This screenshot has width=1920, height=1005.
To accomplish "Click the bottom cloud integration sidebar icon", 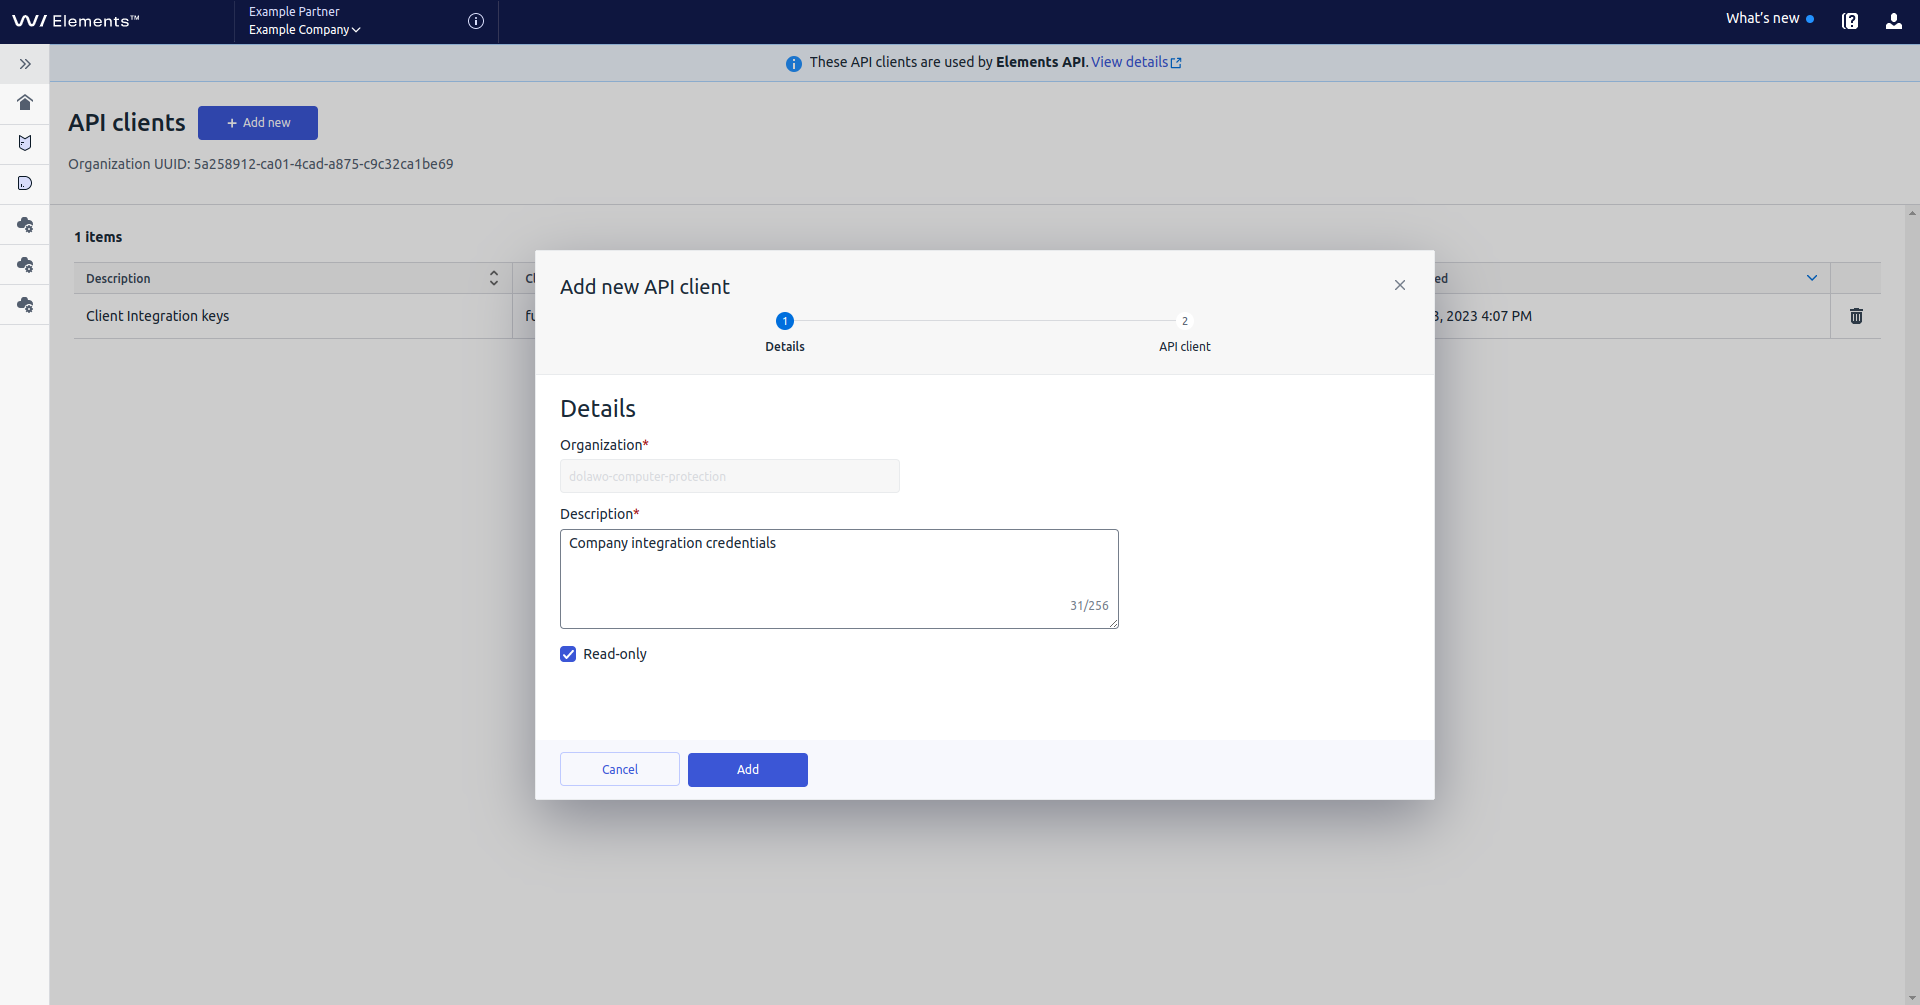I will [25, 305].
